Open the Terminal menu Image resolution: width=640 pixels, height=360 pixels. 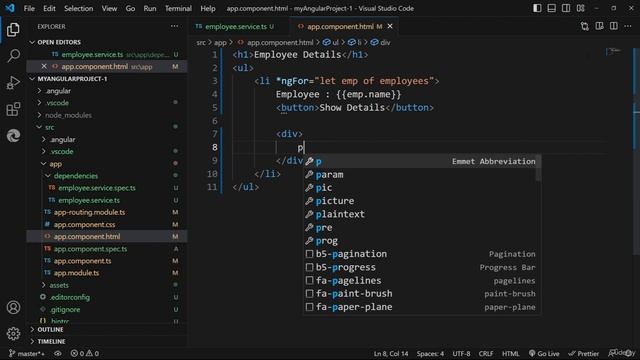pos(178,8)
